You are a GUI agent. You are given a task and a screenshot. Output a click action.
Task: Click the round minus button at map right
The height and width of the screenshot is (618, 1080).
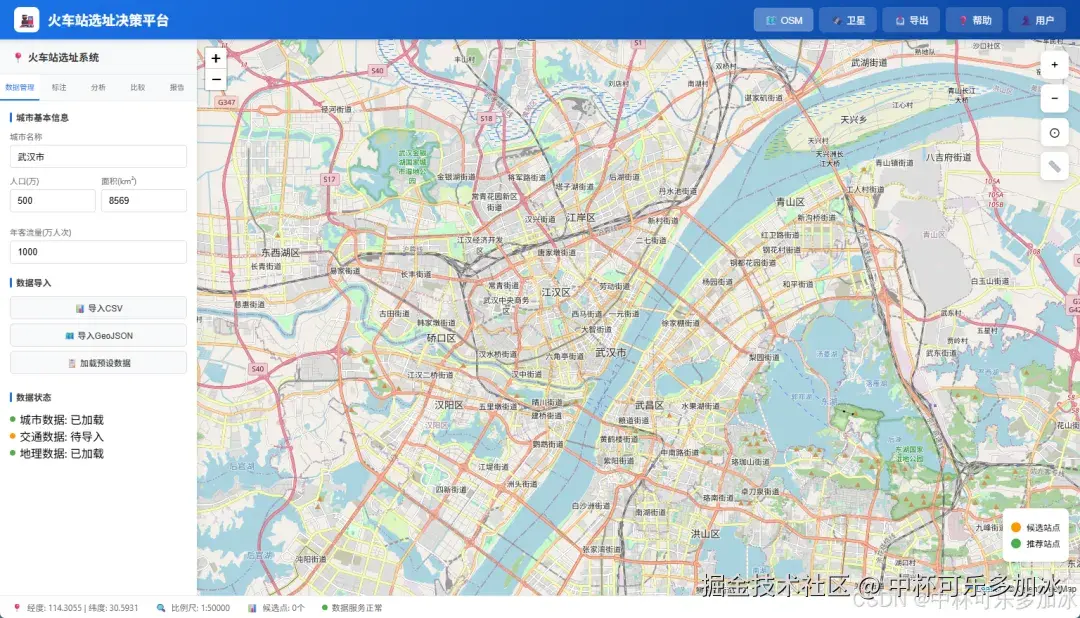coord(1054,99)
